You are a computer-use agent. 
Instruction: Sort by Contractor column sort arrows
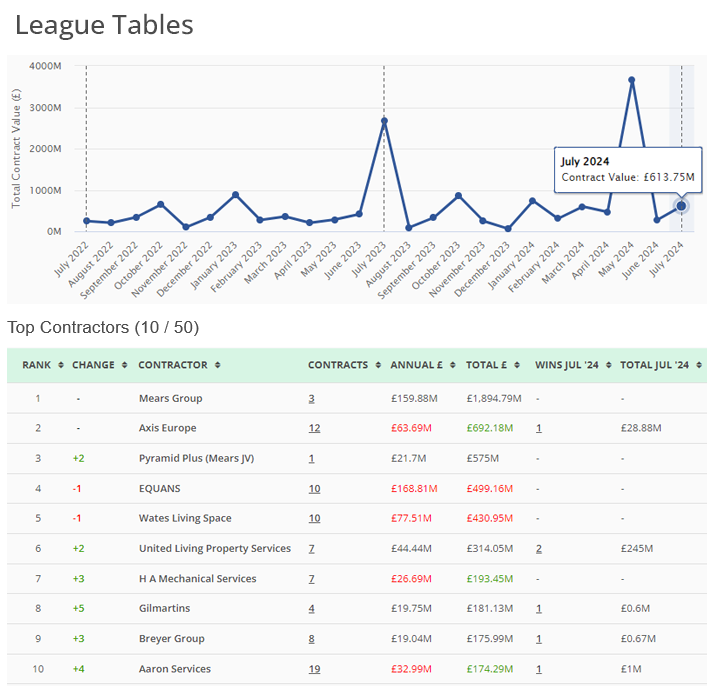pos(218,365)
